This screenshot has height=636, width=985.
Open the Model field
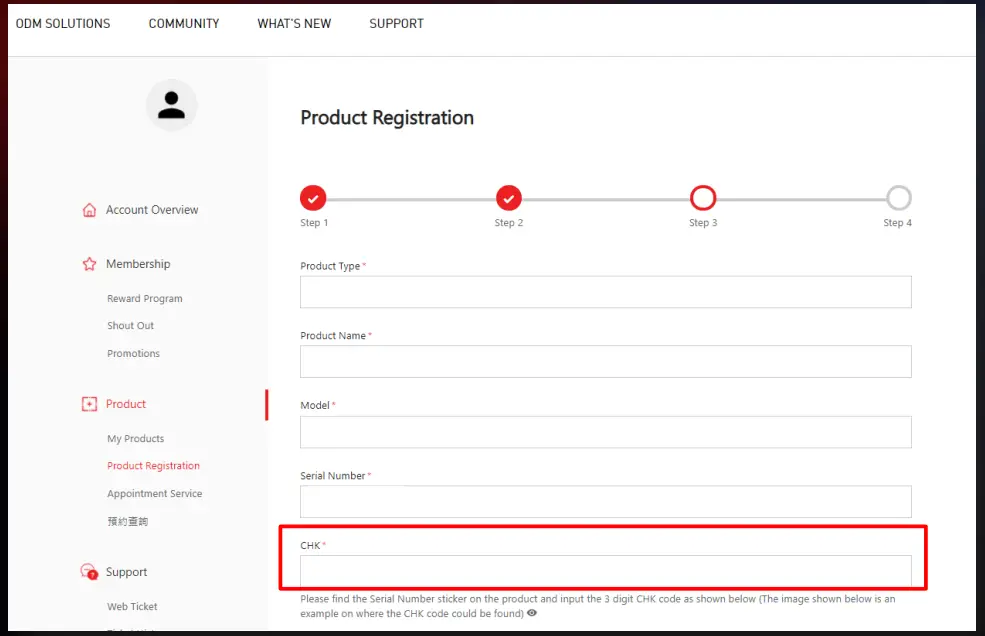pyautogui.click(x=605, y=432)
